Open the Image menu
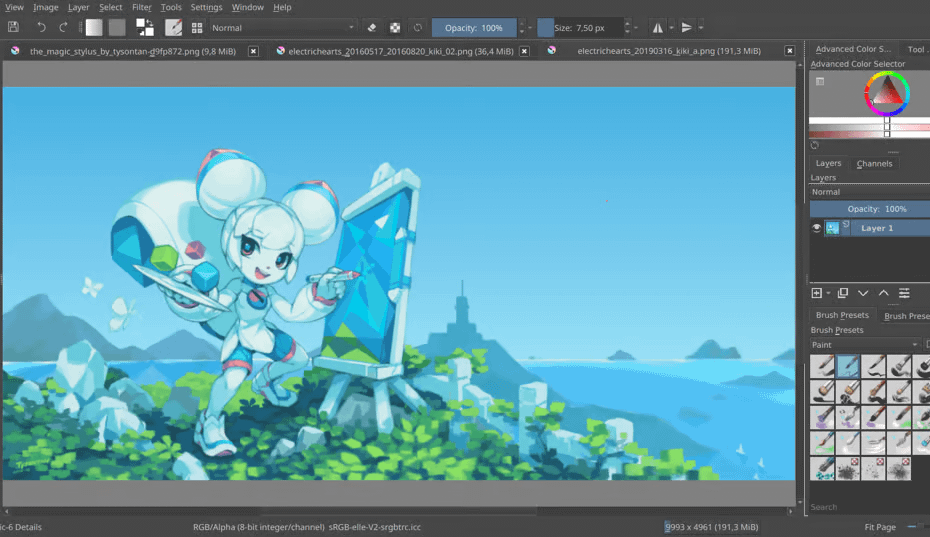The image size is (930, 537). click(x=46, y=7)
